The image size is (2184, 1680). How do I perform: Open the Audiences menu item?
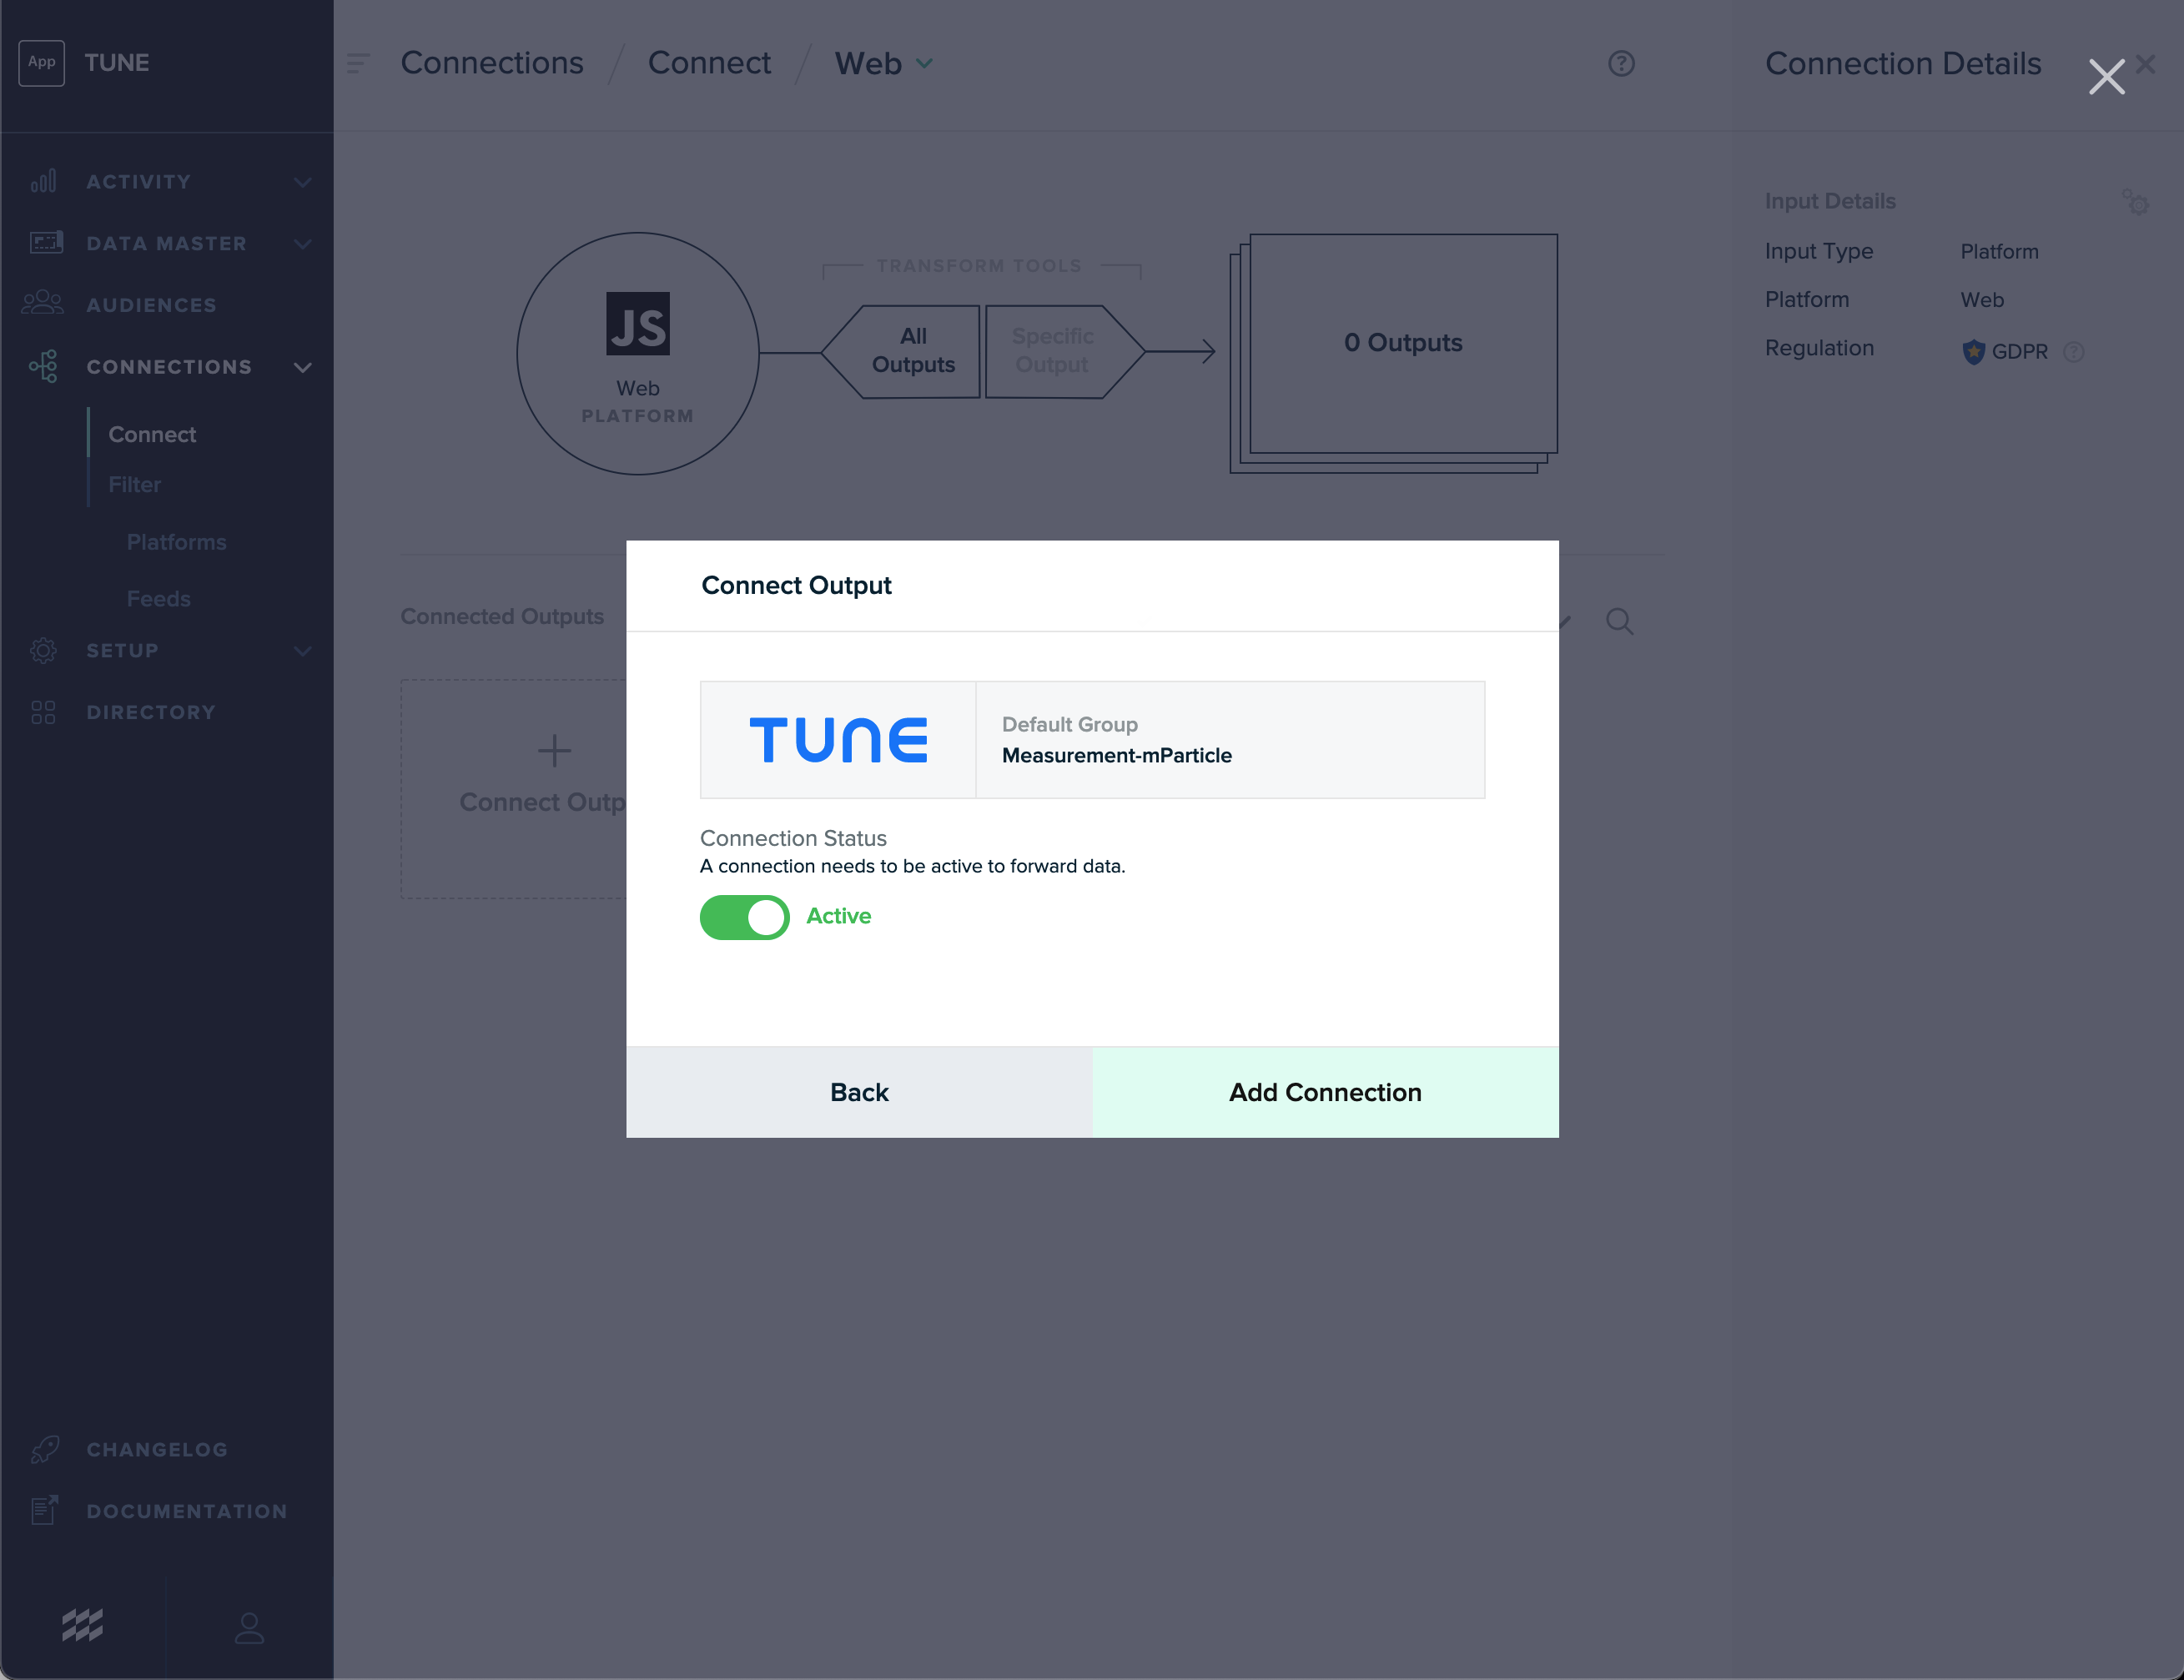pos(151,305)
